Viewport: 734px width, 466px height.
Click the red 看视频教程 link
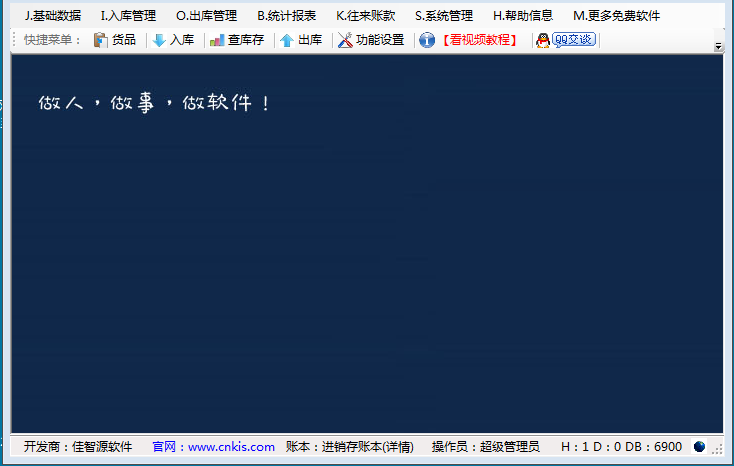(479, 41)
